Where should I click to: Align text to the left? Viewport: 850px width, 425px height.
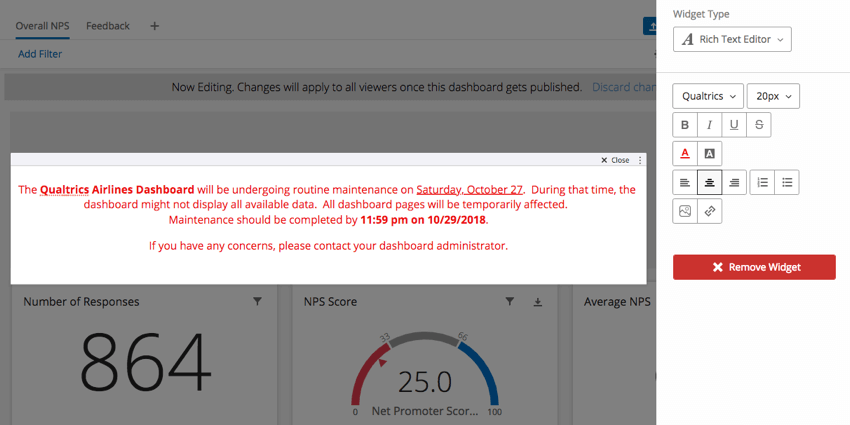(x=685, y=182)
